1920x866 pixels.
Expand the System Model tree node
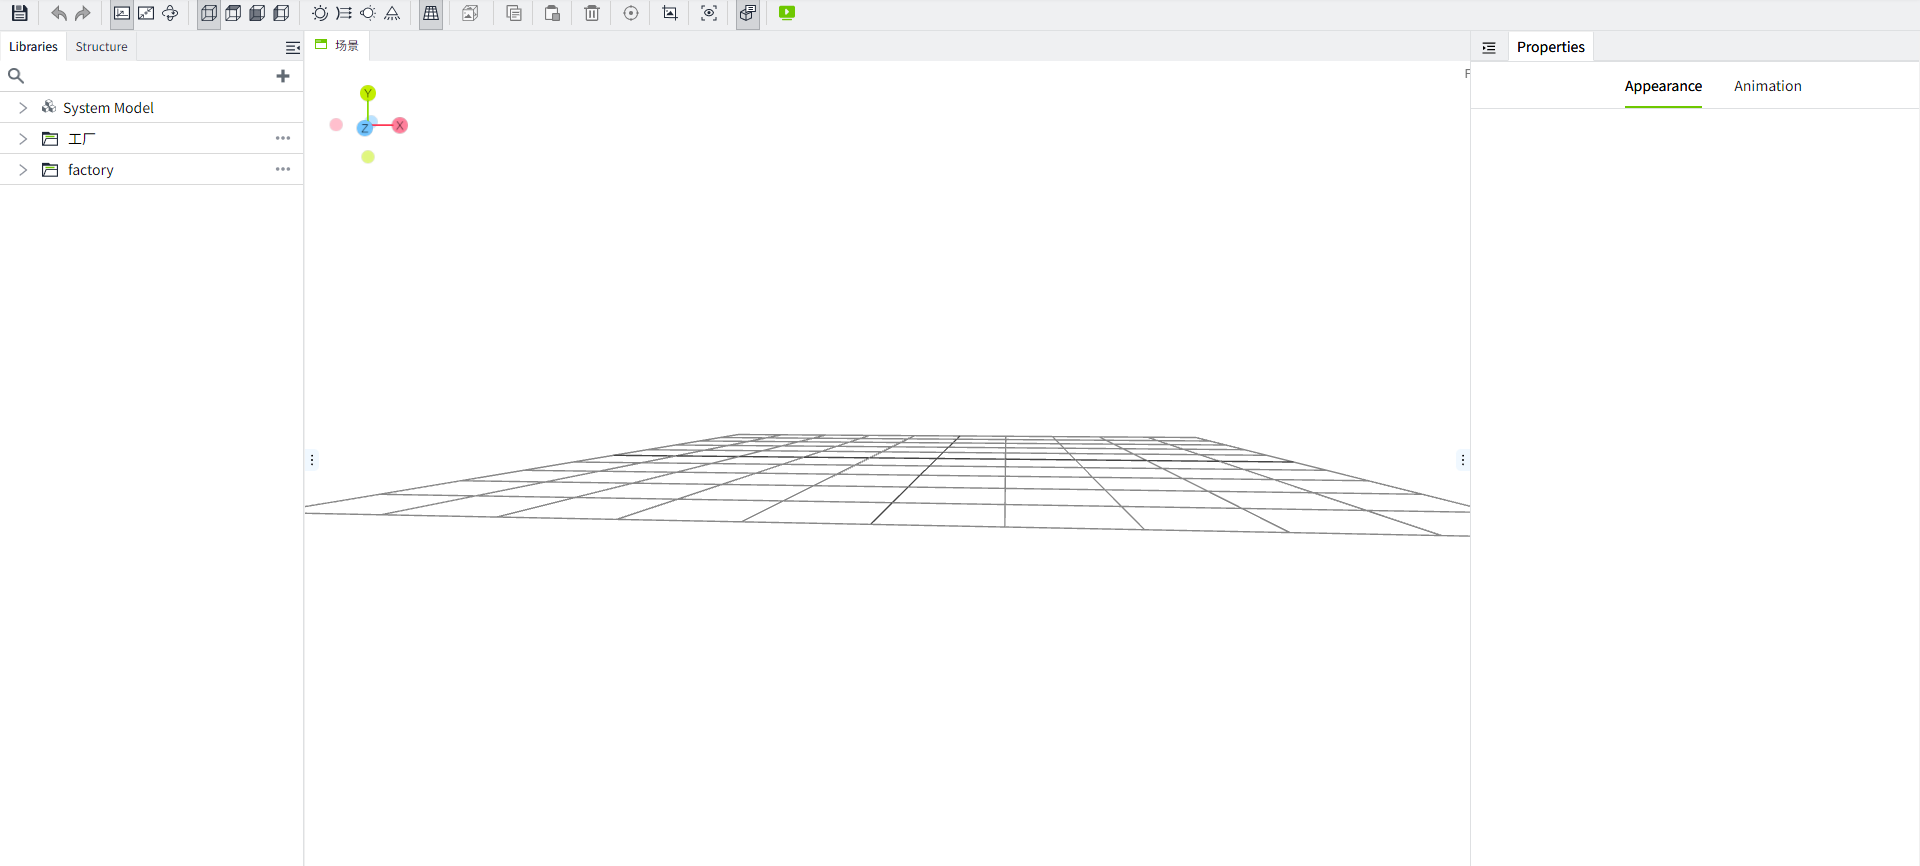tap(23, 108)
